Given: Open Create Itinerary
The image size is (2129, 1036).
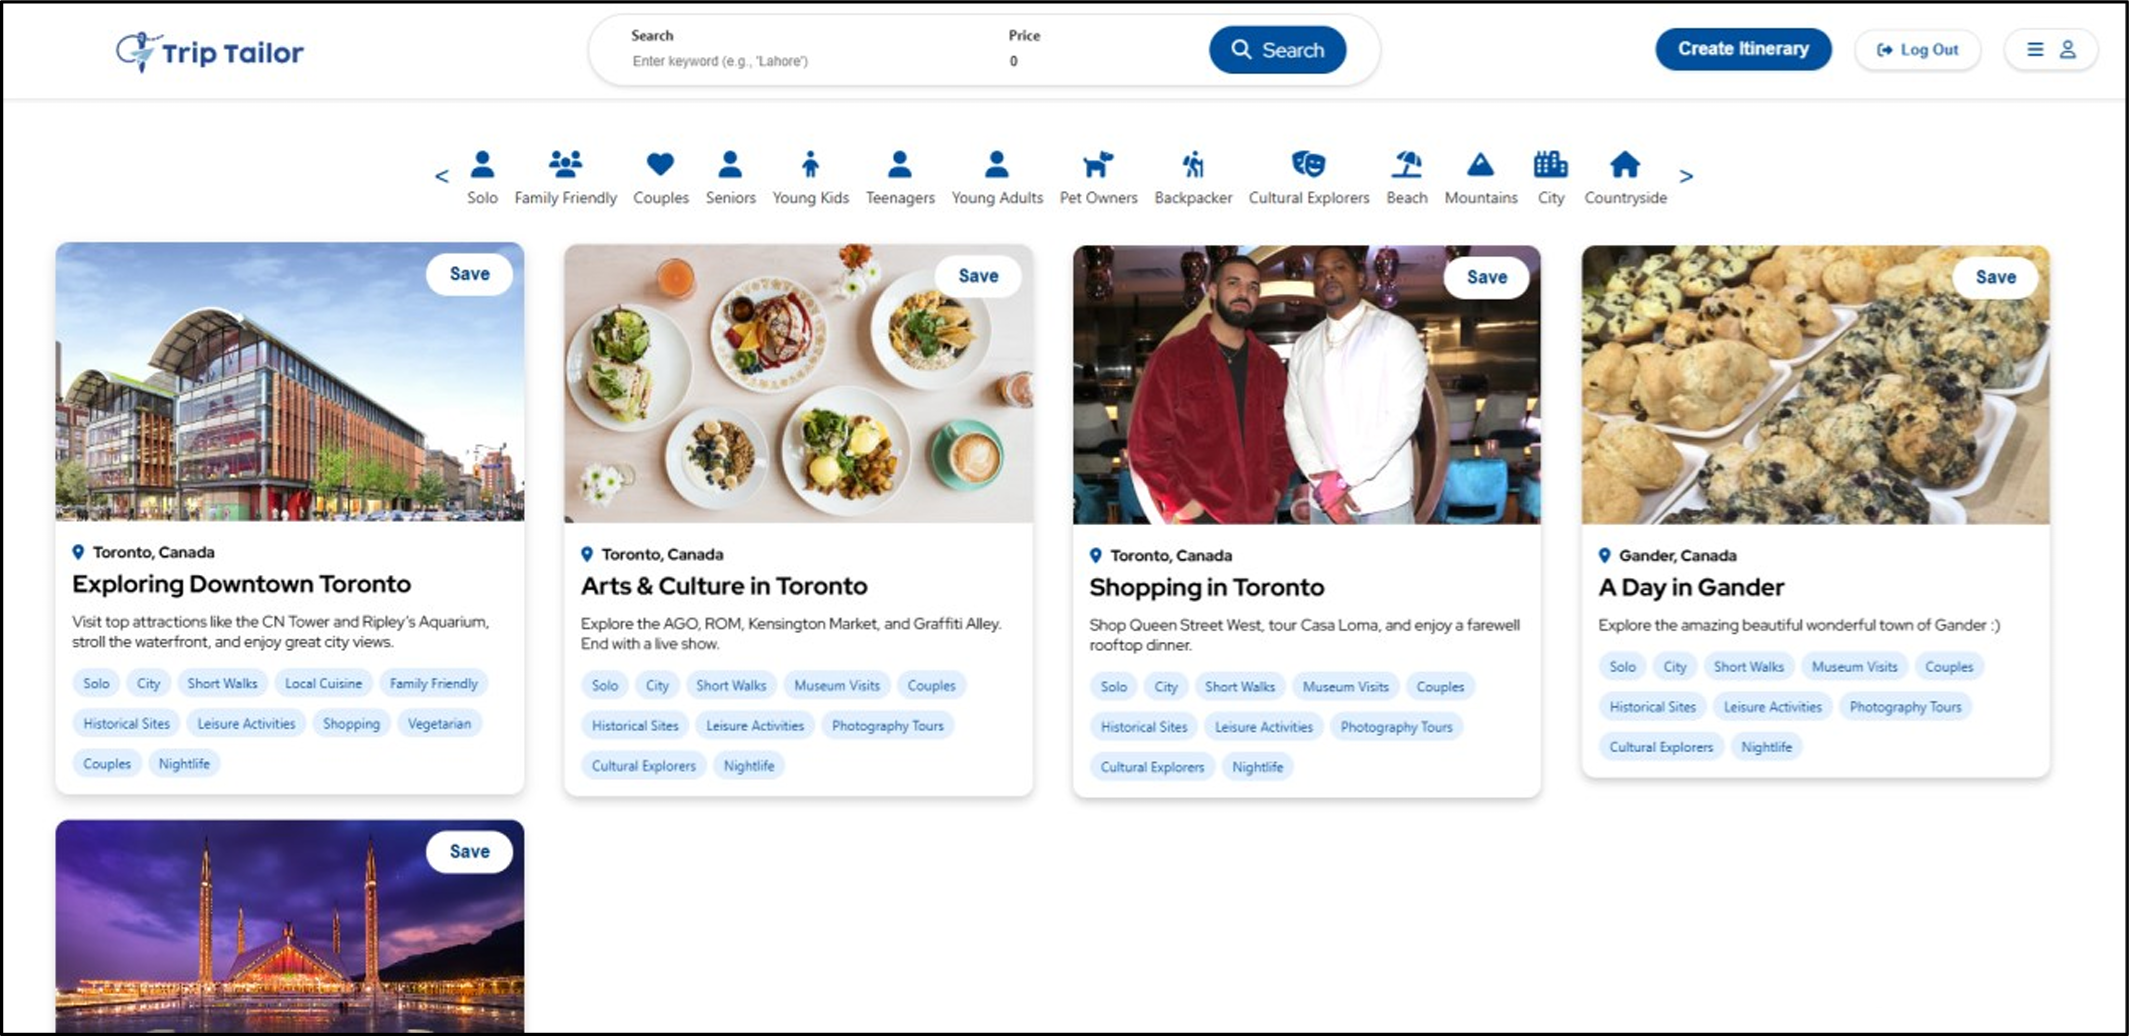Looking at the screenshot, I should [1743, 49].
